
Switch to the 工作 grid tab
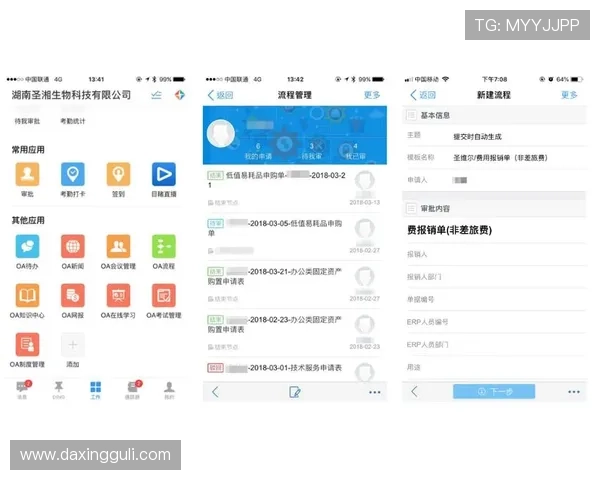coord(95,390)
